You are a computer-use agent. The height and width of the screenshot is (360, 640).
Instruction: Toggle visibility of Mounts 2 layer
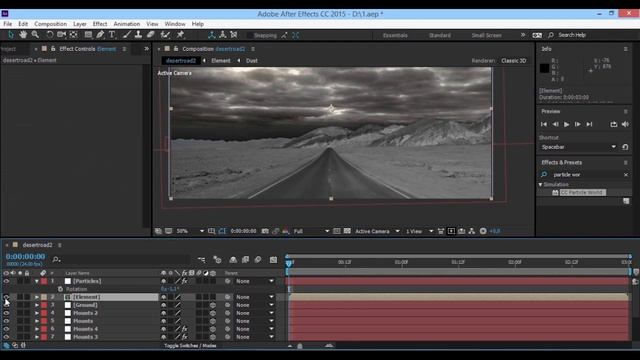click(6, 313)
